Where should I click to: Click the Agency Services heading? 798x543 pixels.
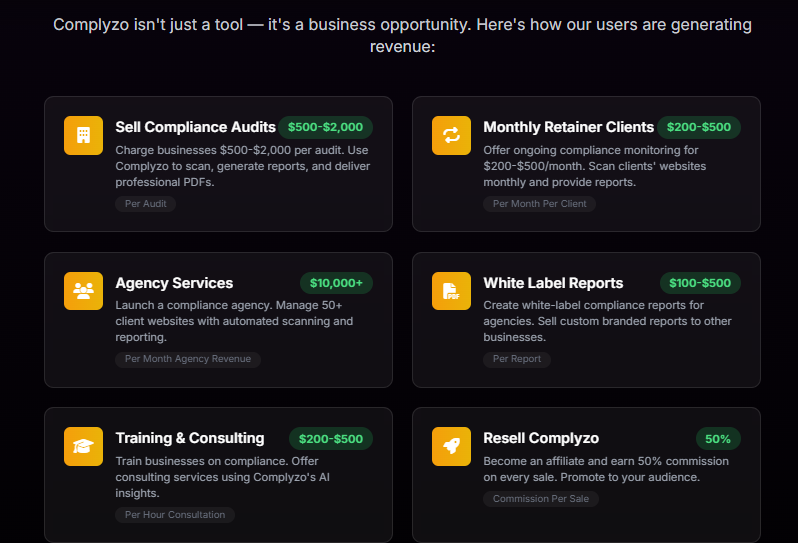coord(174,283)
